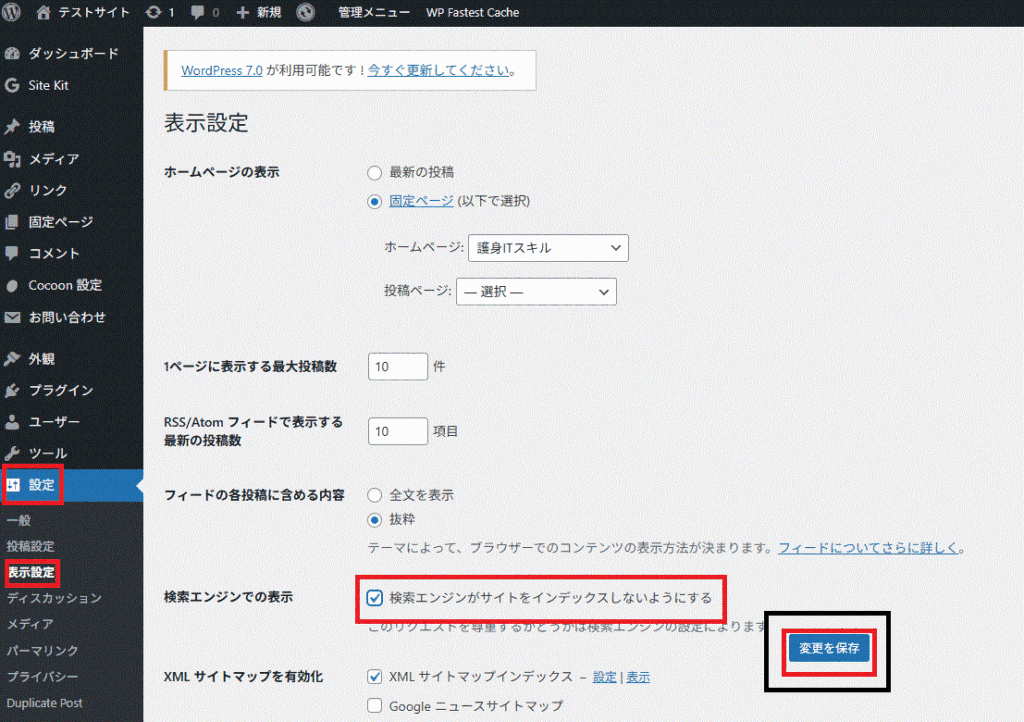The height and width of the screenshot is (722, 1024).
Task: Open プライバシー submenu
Action: coord(42,677)
